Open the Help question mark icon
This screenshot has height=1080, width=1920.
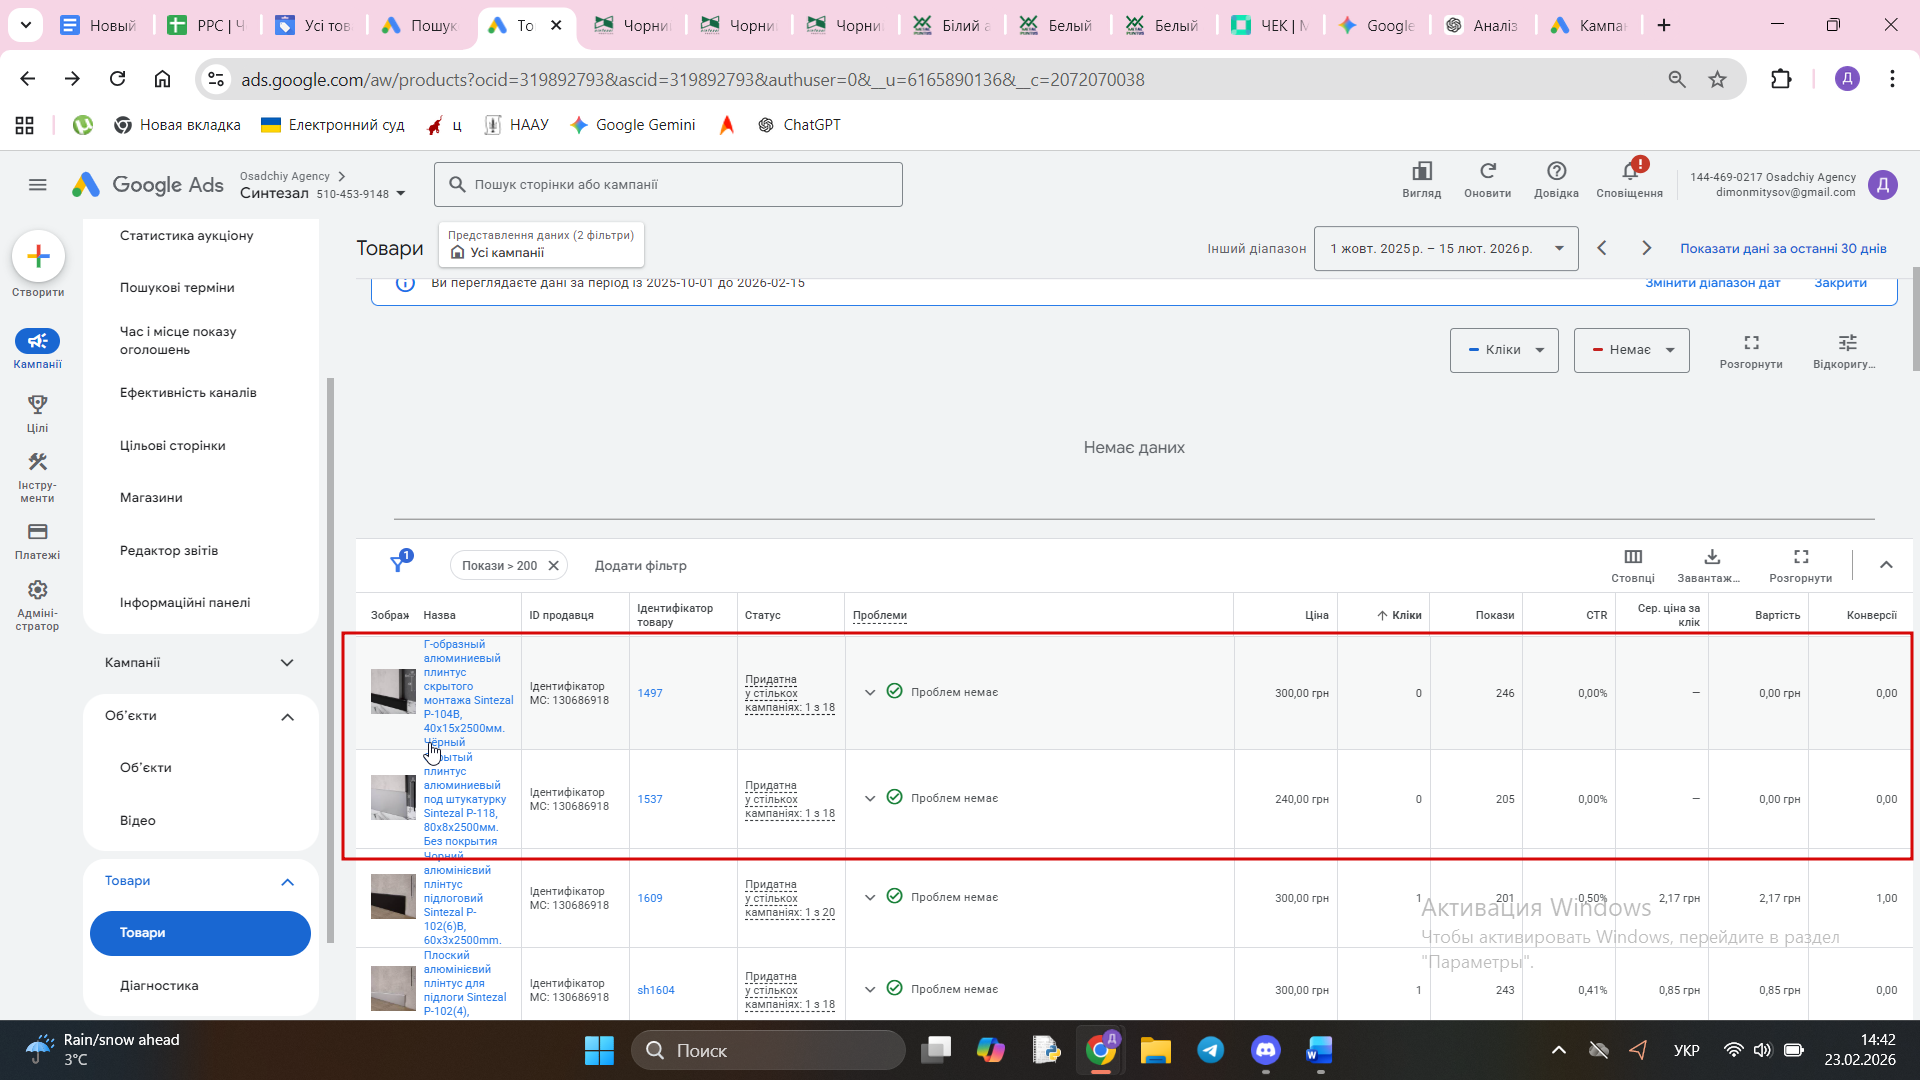(x=1556, y=172)
